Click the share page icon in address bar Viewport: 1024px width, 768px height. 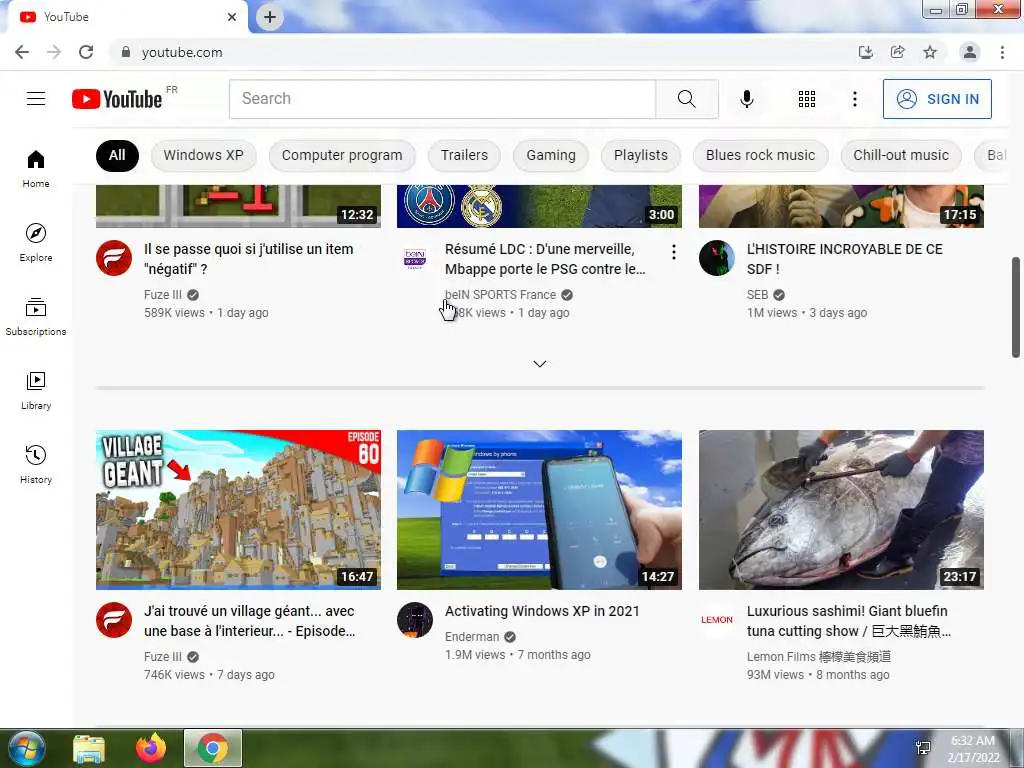pyautogui.click(x=897, y=52)
